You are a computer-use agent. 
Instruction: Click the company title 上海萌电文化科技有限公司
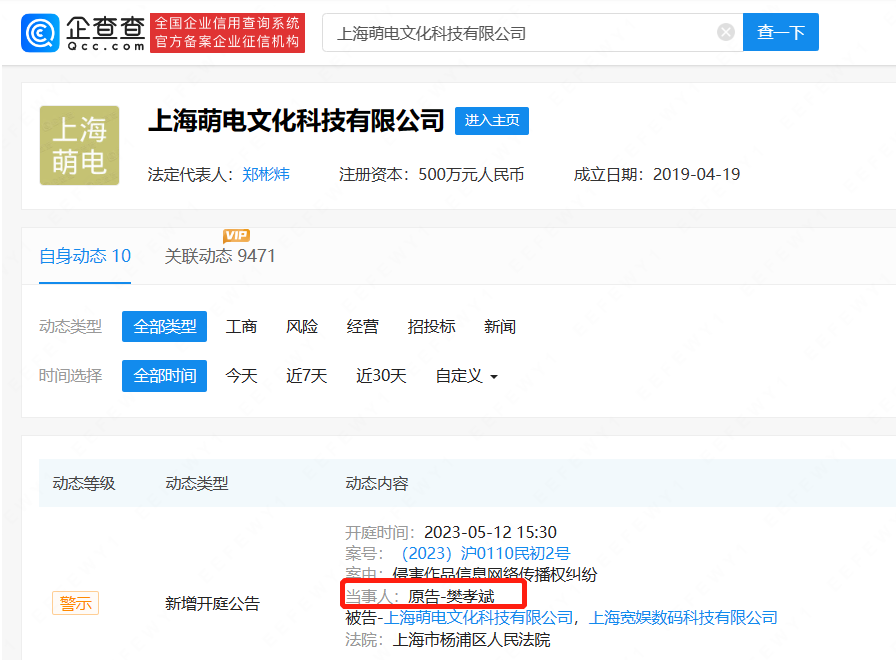(x=296, y=121)
